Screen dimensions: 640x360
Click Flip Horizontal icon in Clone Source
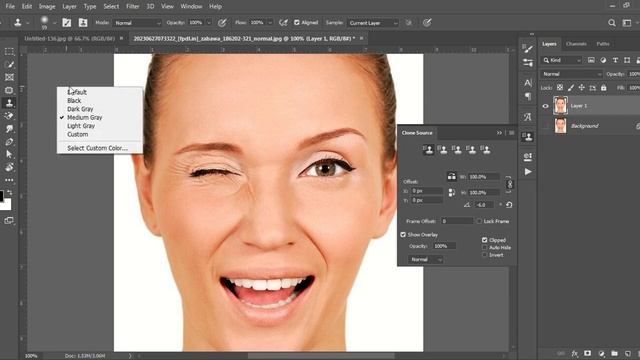pos(451,176)
